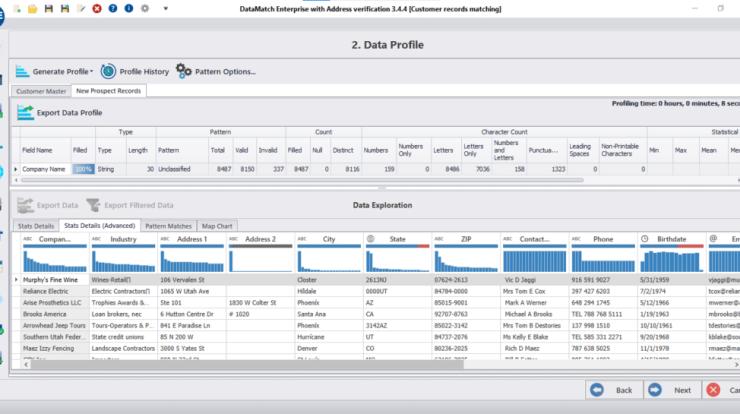Click the edit document pencil icon
This screenshot has width=740, height=414.
[81, 8]
